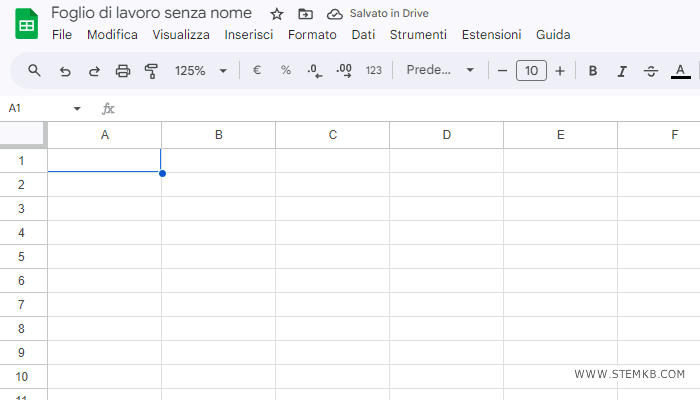Select the paint format roller icon

[152, 71]
